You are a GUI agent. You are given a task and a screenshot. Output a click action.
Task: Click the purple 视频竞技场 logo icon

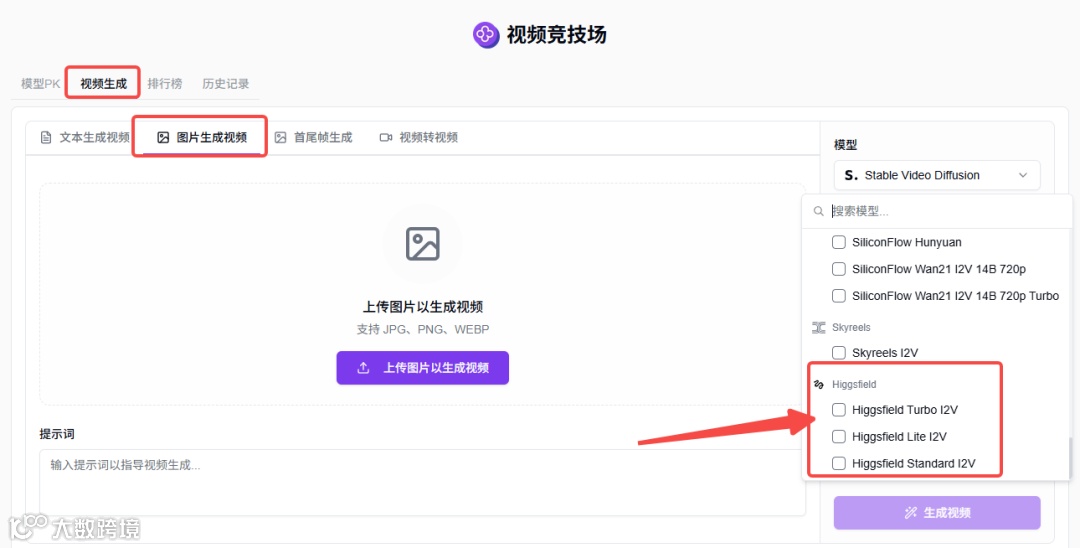(486, 34)
